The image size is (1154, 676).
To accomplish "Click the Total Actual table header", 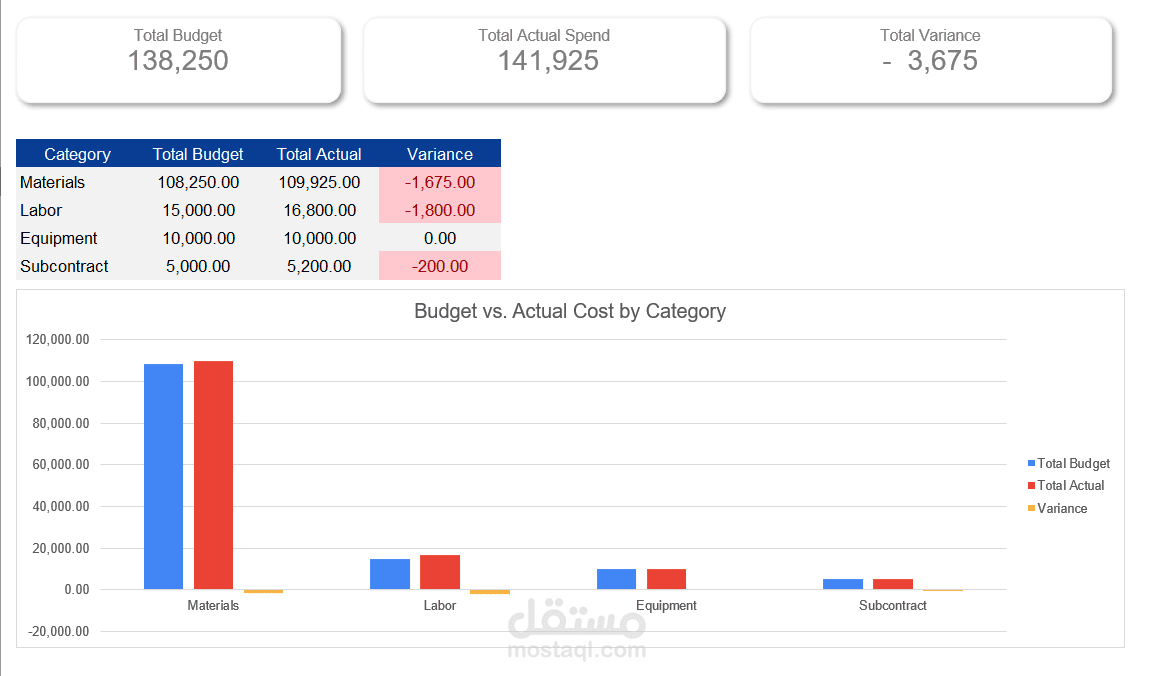I will pyautogui.click(x=319, y=154).
